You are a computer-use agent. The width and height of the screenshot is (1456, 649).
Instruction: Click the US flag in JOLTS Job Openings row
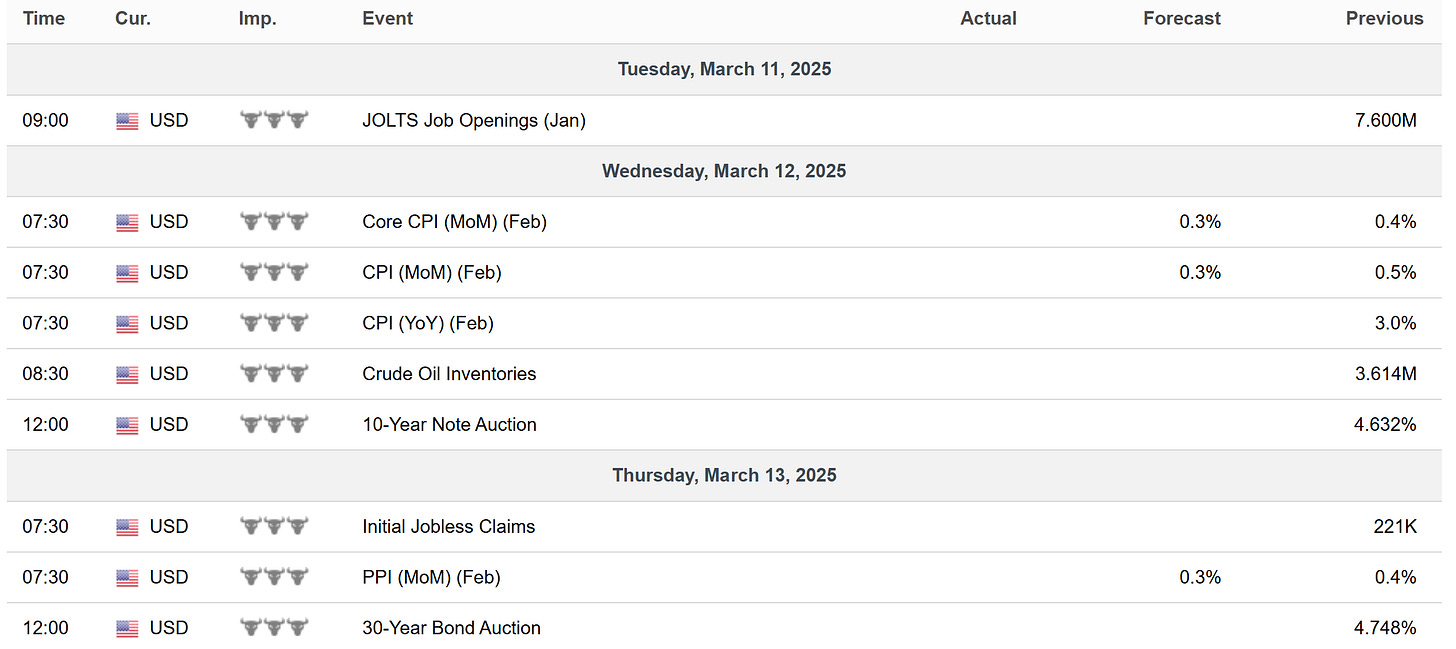[127, 121]
